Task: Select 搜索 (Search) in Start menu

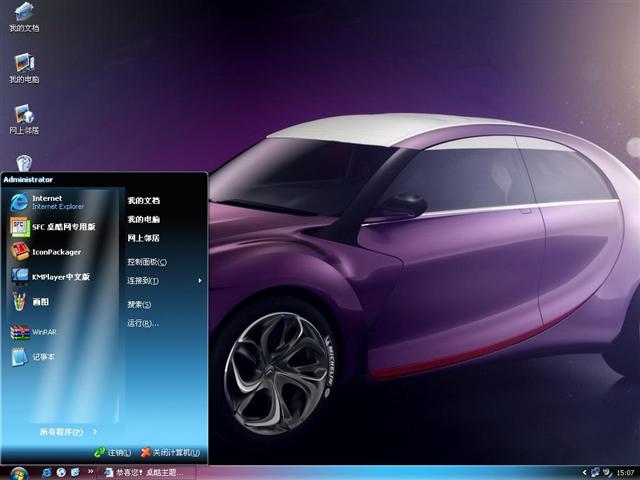Action: [x=139, y=304]
